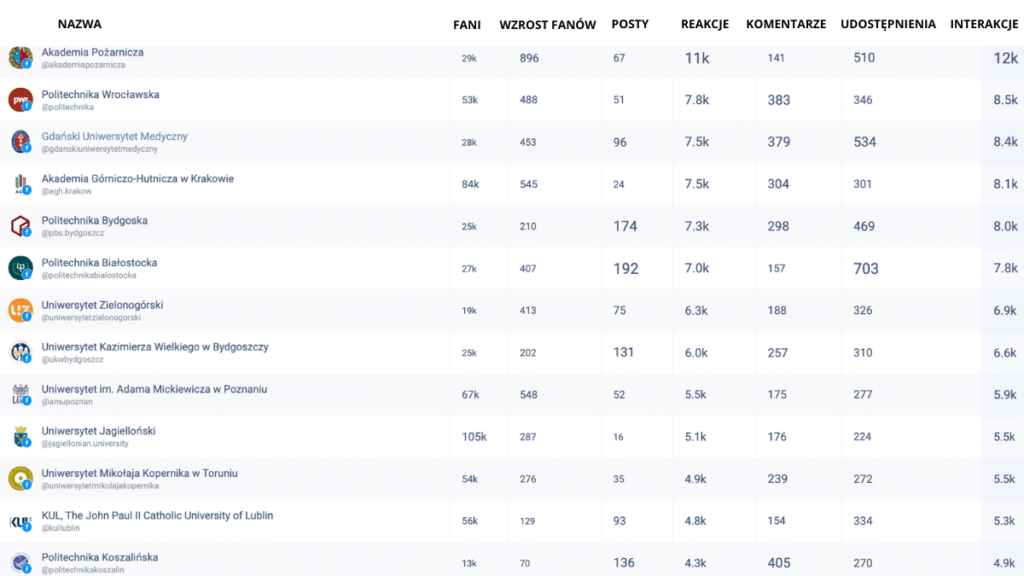Open the Akademia Pożarnicza page name

93,52
